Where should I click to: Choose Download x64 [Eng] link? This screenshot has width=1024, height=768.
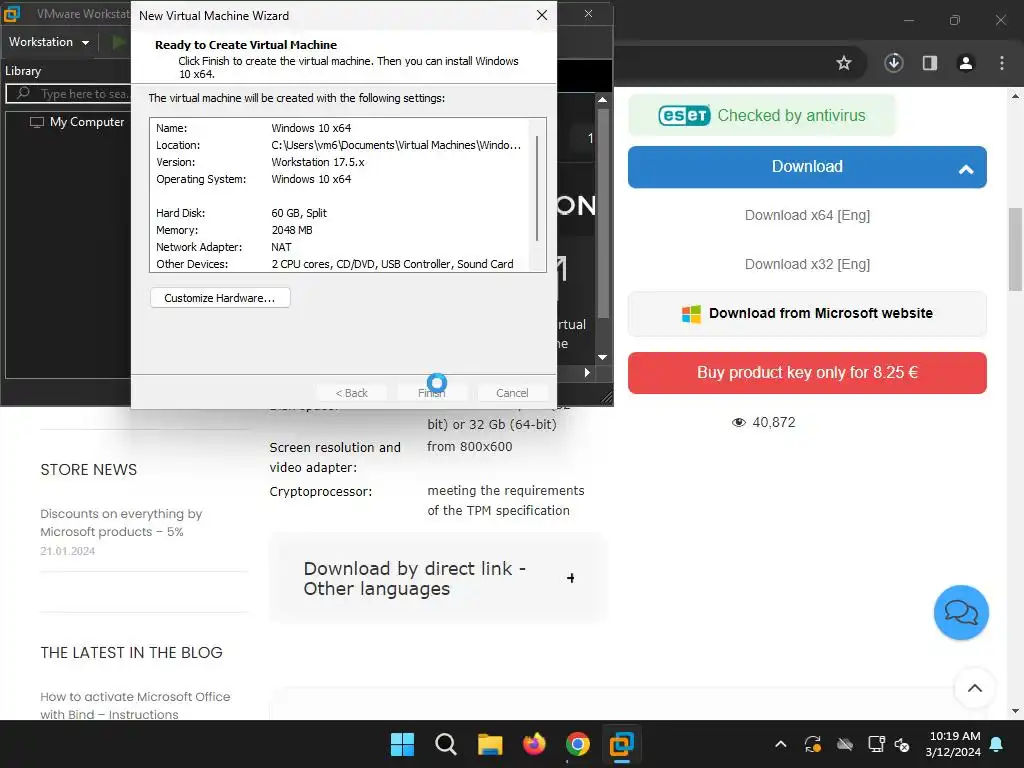click(x=807, y=215)
